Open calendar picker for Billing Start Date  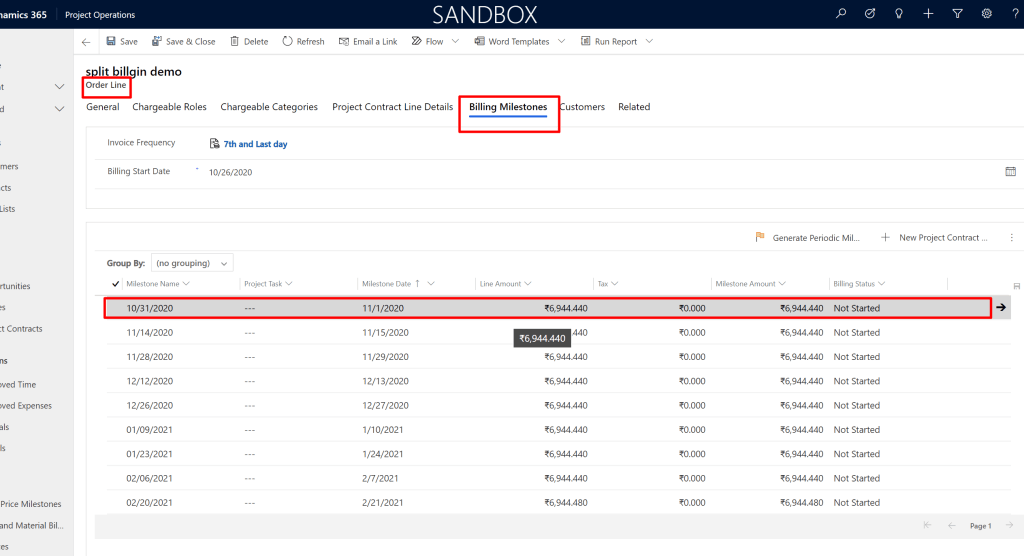point(1010,172)
